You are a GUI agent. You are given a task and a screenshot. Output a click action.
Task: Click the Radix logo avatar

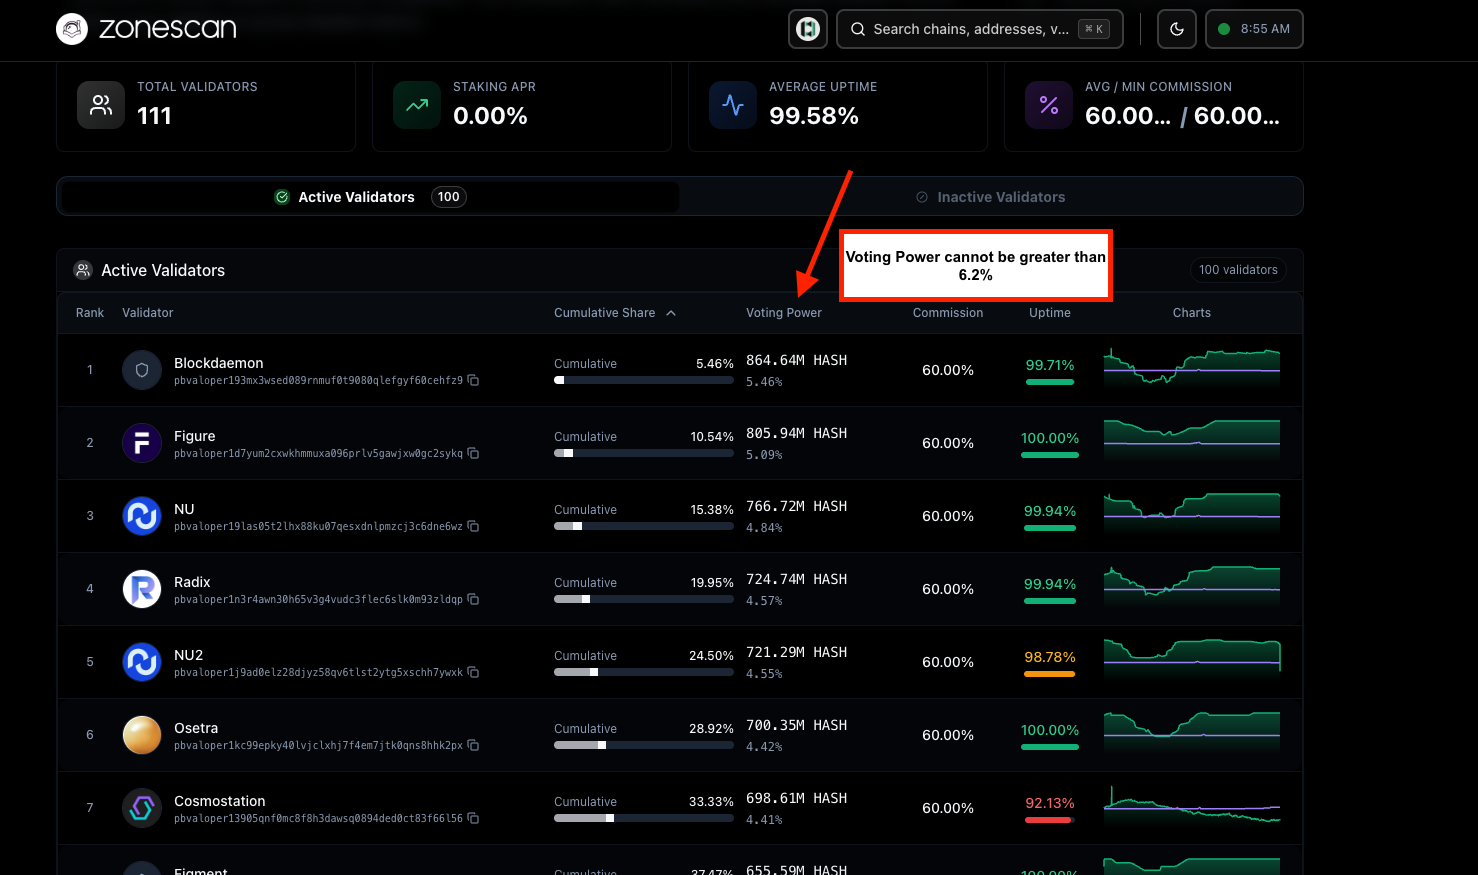(142, 589)
